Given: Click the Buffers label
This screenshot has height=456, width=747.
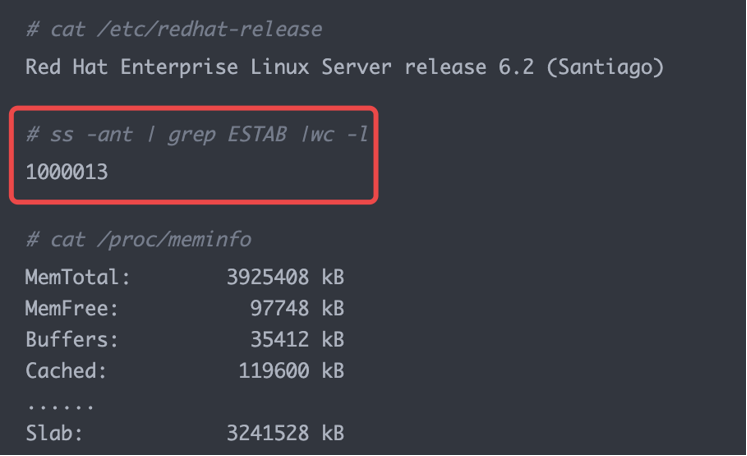Looking at the screenshot, I should 71,339.
